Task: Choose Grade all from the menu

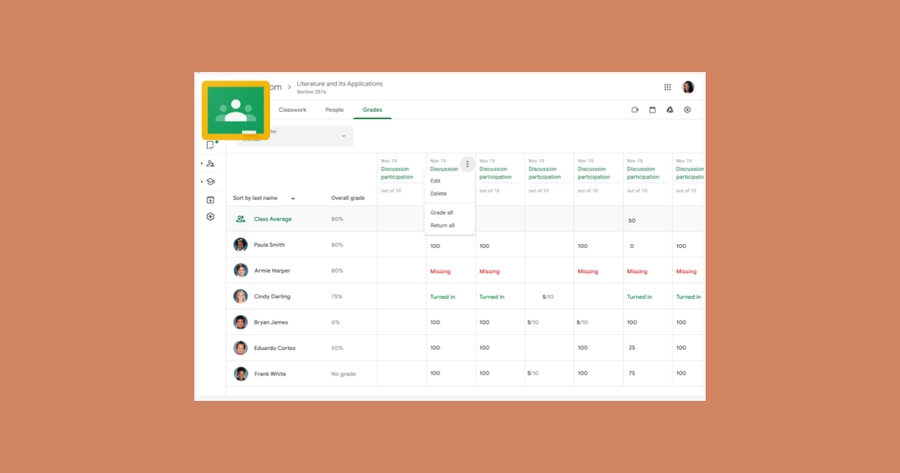Action: pyautogui.click(x=442, y=212)
